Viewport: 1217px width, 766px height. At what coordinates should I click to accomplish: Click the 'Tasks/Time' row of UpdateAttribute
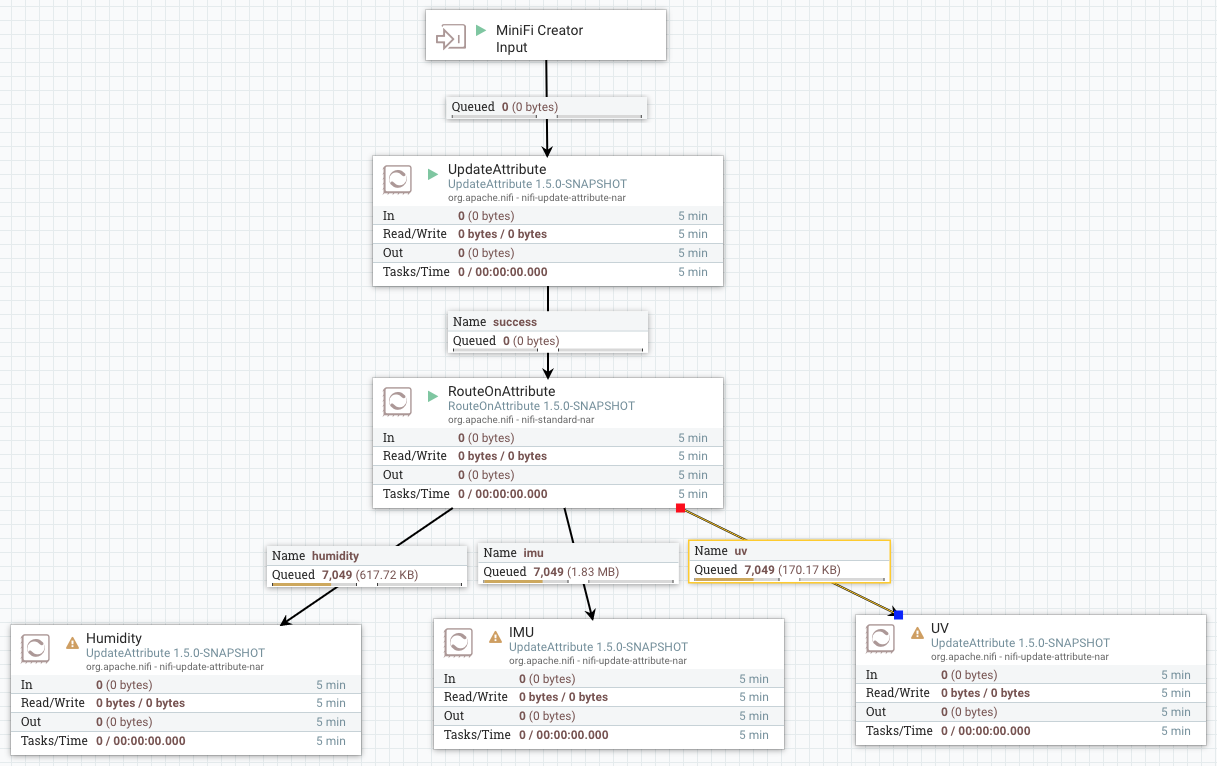click(548, 272)
